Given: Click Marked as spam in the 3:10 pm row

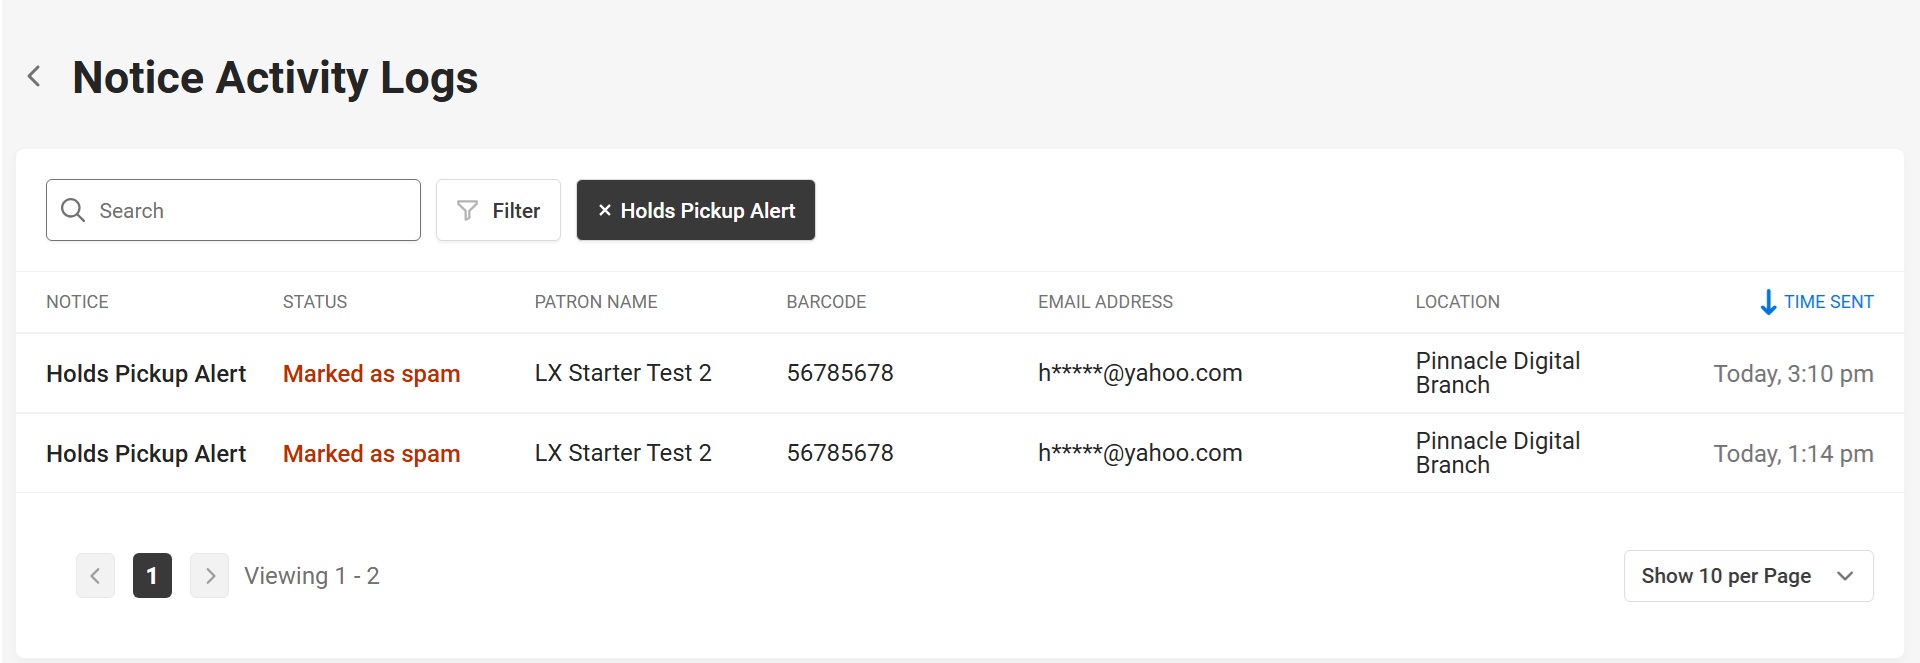Looking at the screenshot, I should 371,373.
